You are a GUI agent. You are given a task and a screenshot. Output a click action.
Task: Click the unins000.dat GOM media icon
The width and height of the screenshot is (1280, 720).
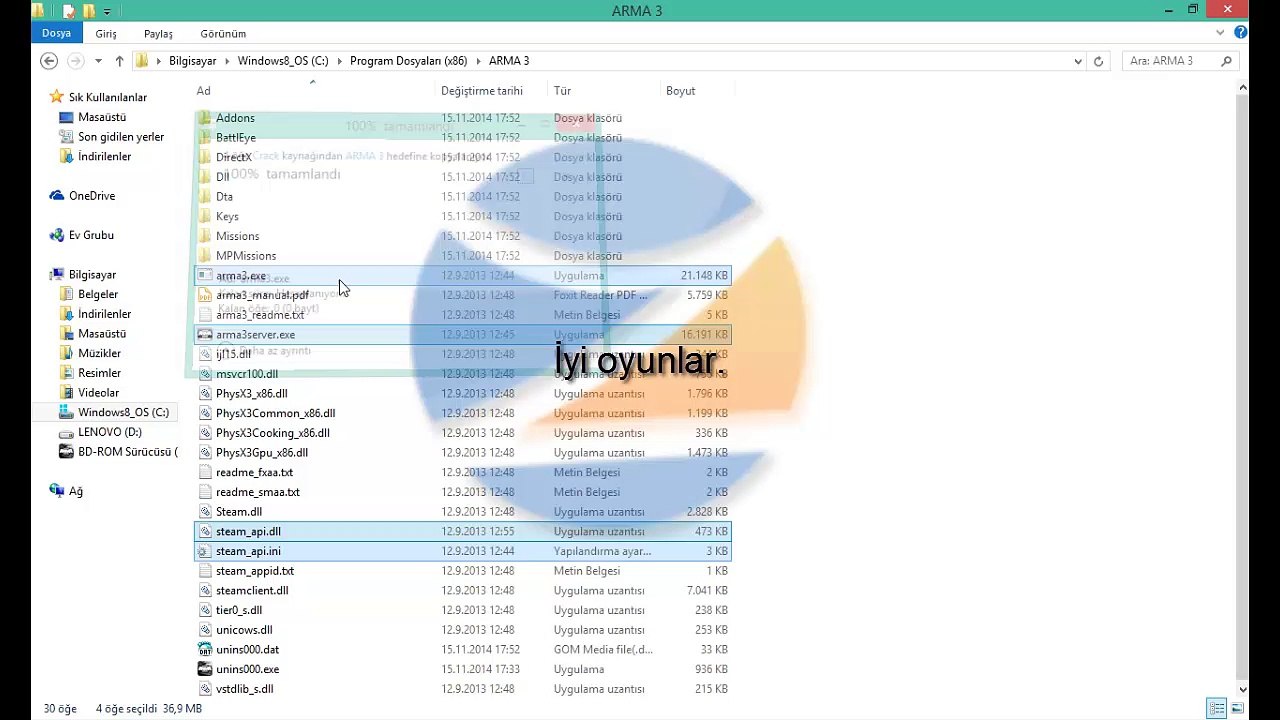pyautogui.click(x=205, y=650)
